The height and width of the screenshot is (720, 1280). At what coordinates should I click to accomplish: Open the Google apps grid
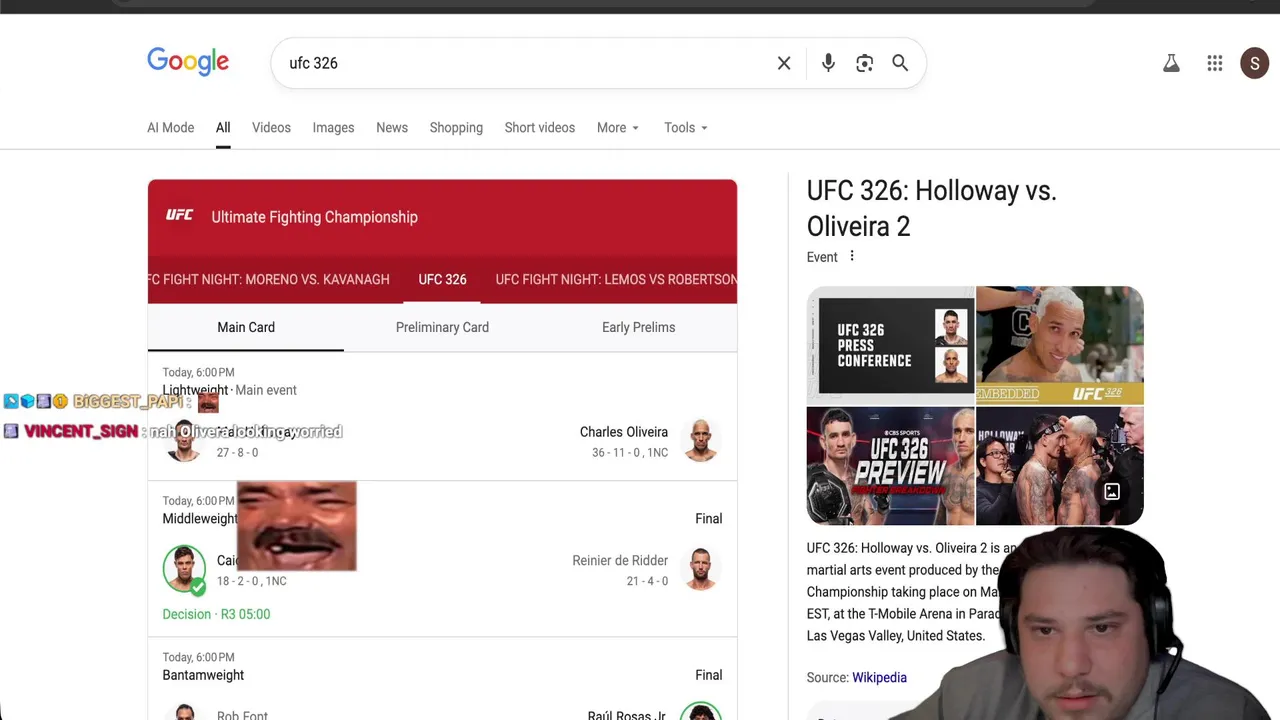pyautogui.click(x=1215, y=63)
